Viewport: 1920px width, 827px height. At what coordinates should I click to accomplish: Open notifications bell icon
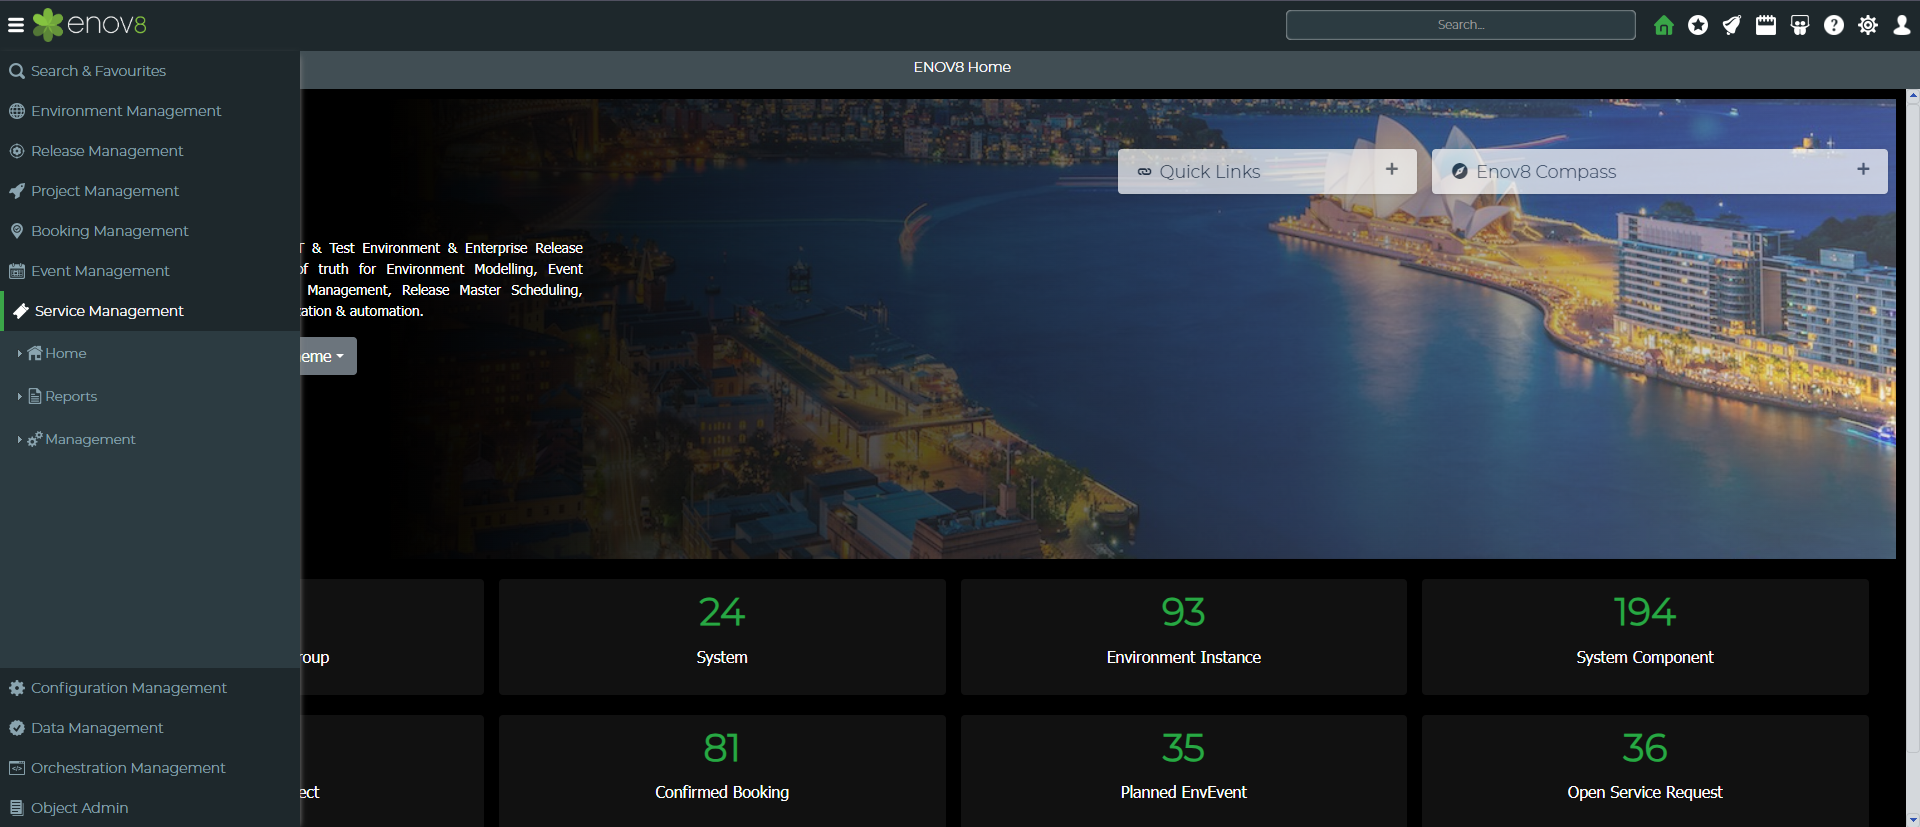pyautogui.click(x=1732, y=25)
